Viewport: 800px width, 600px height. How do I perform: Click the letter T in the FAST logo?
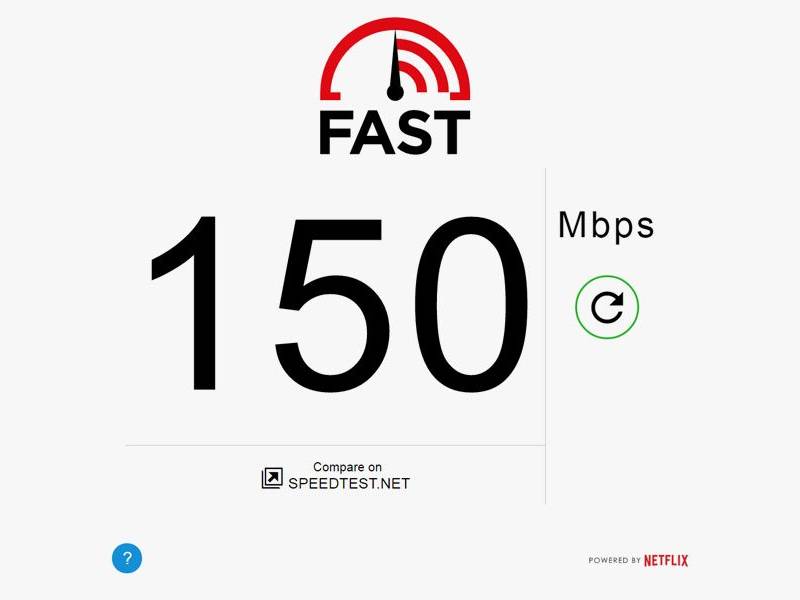449,134
